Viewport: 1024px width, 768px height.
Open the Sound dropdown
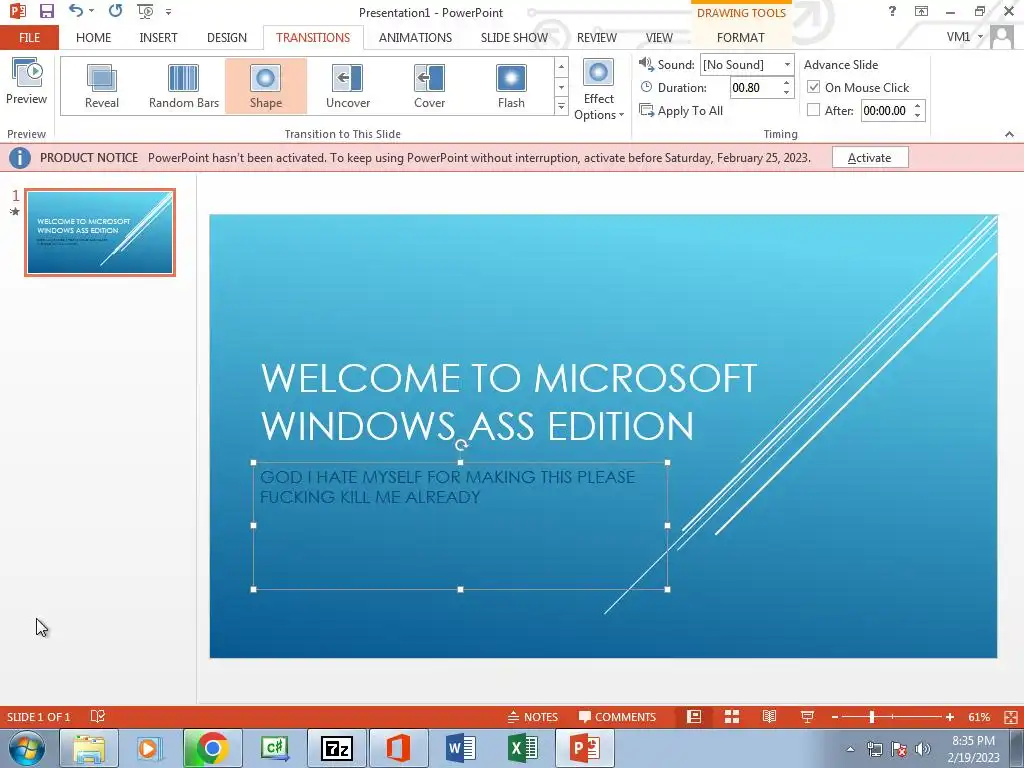[787, 65]
